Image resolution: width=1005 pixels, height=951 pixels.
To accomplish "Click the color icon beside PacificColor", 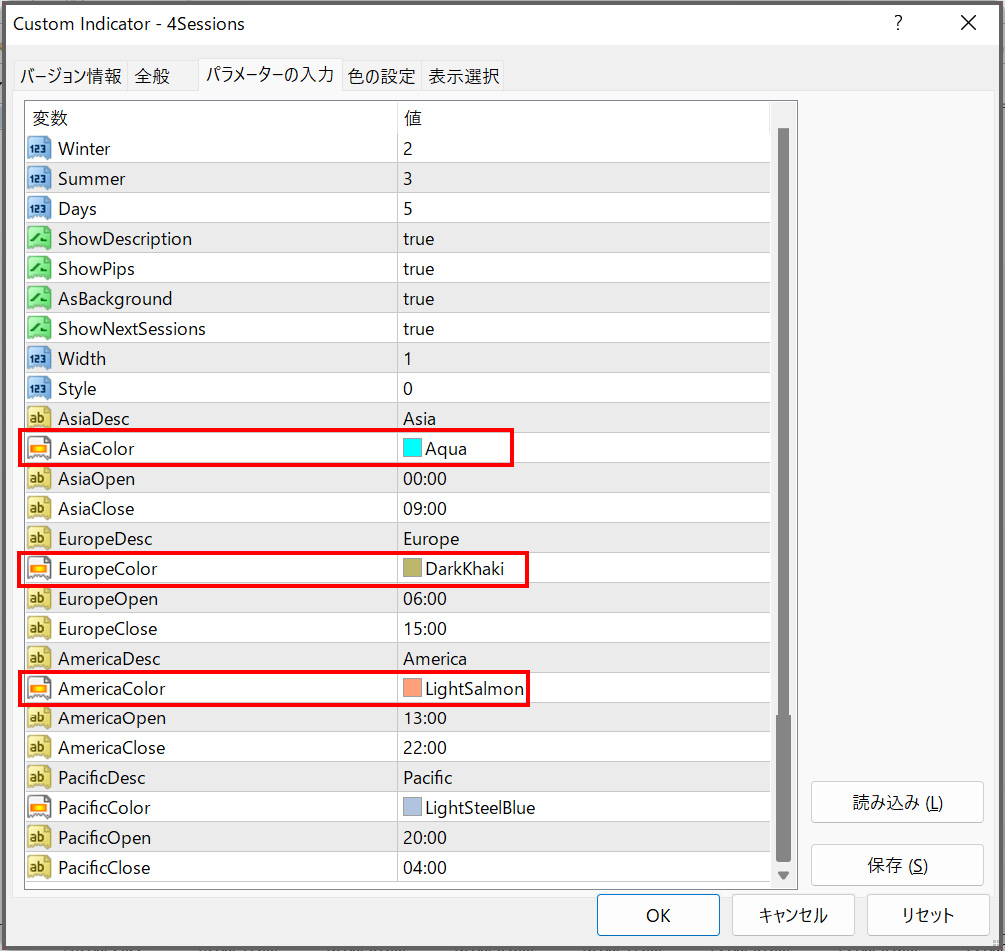I will [x=39, y=807].
